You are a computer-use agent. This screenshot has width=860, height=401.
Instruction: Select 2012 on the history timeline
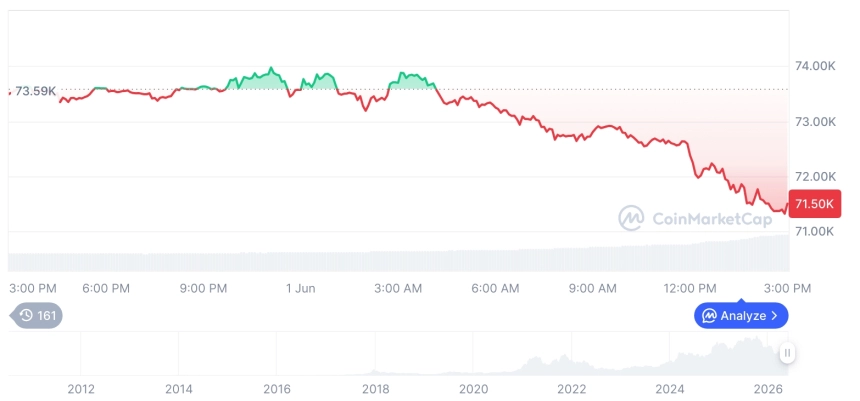[x=81, y=389]
